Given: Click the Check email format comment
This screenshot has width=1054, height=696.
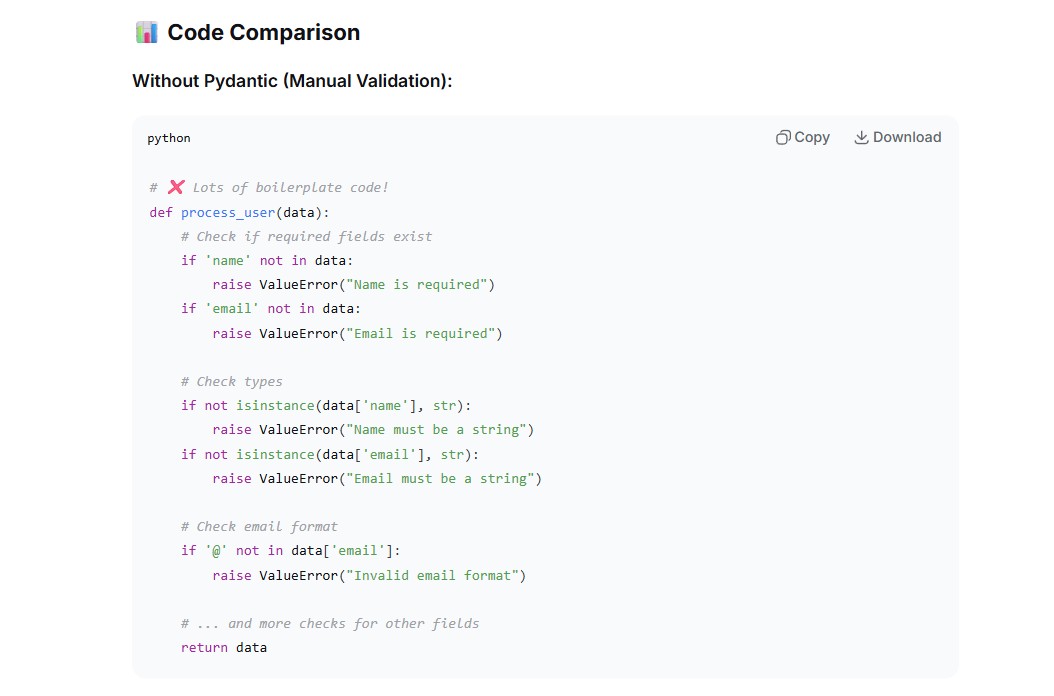Looking at the screenshot, I should 259,527.
